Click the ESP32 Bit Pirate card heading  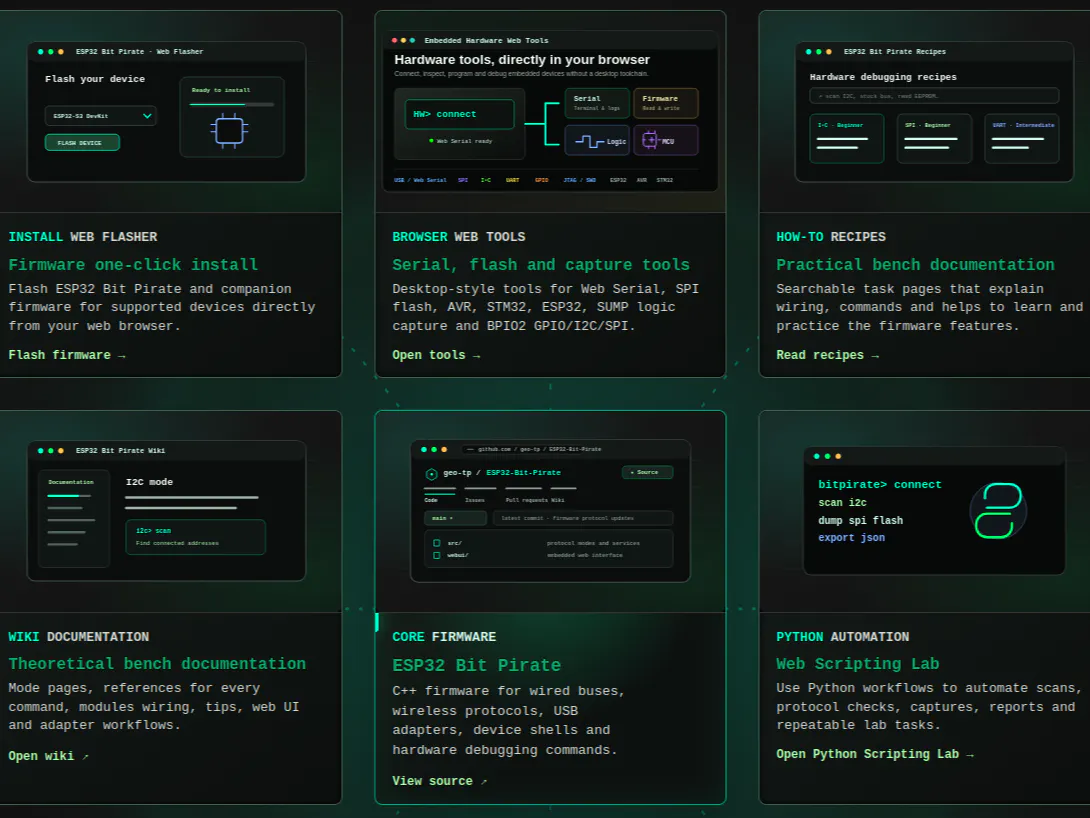[x=476, y=666]
